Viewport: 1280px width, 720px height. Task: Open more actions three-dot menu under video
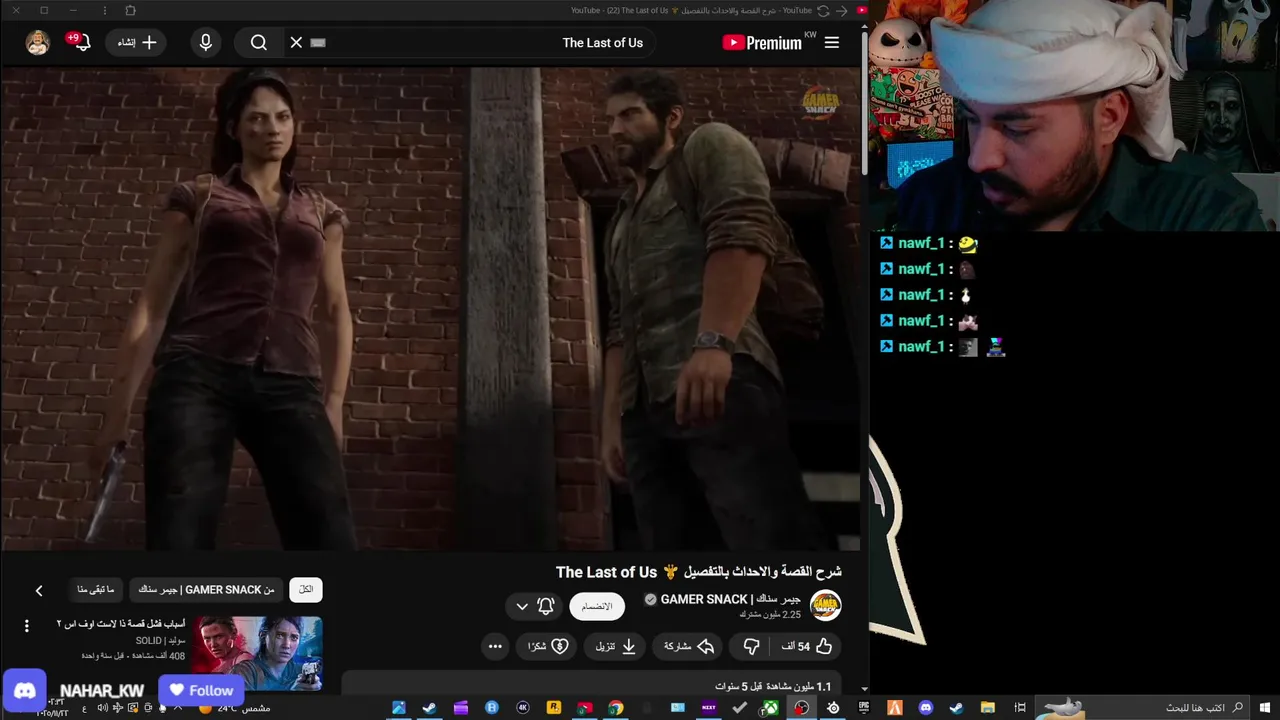click(x=495, y=646)
